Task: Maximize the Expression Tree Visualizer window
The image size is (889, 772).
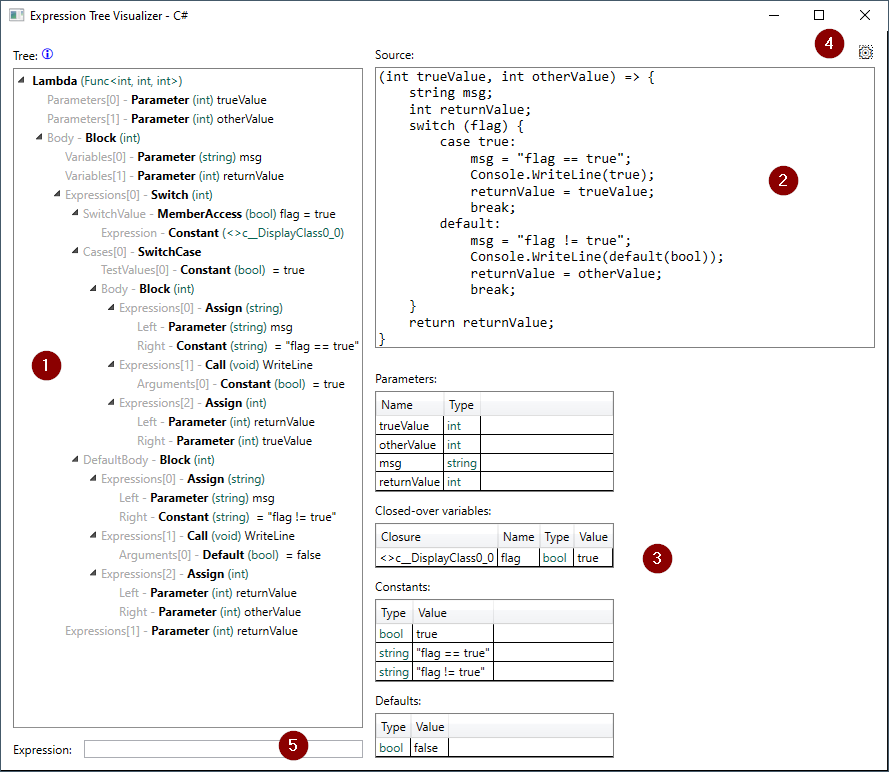Action: (x=819, y=16)
